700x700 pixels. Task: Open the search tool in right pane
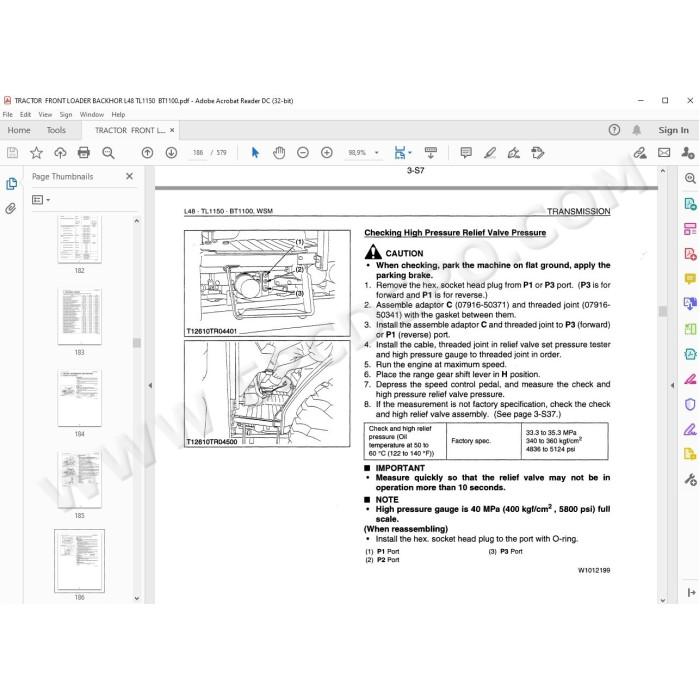[690, 179]
